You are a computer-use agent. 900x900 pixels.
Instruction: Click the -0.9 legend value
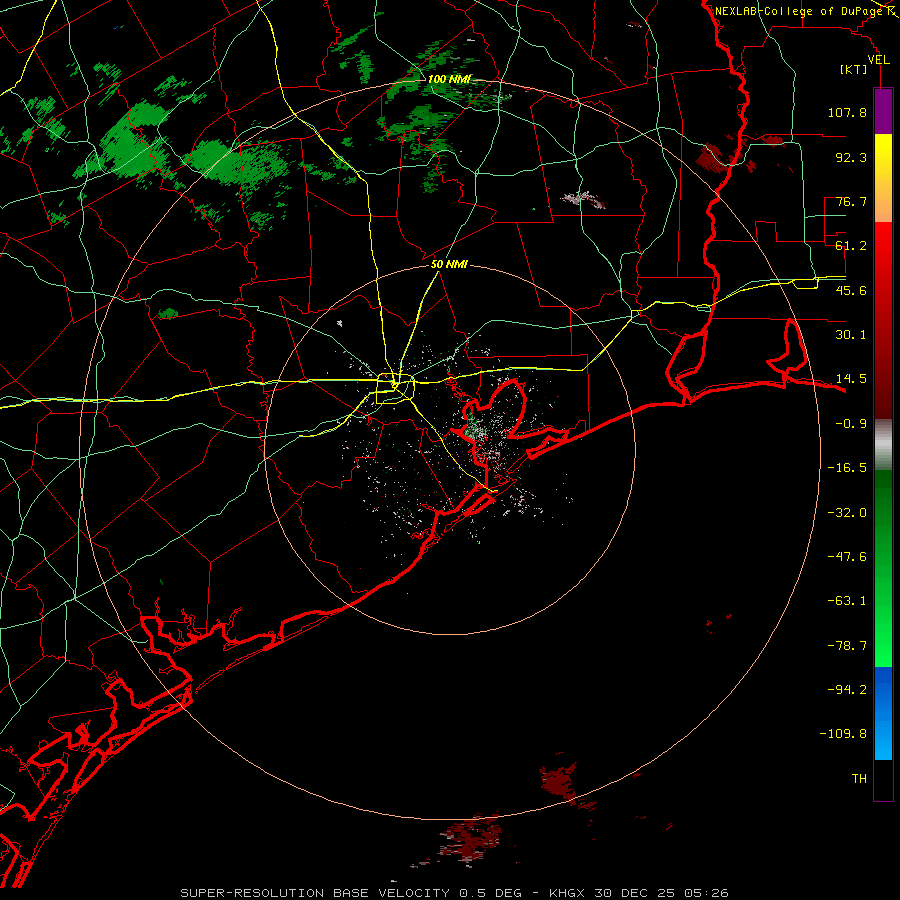851,424
